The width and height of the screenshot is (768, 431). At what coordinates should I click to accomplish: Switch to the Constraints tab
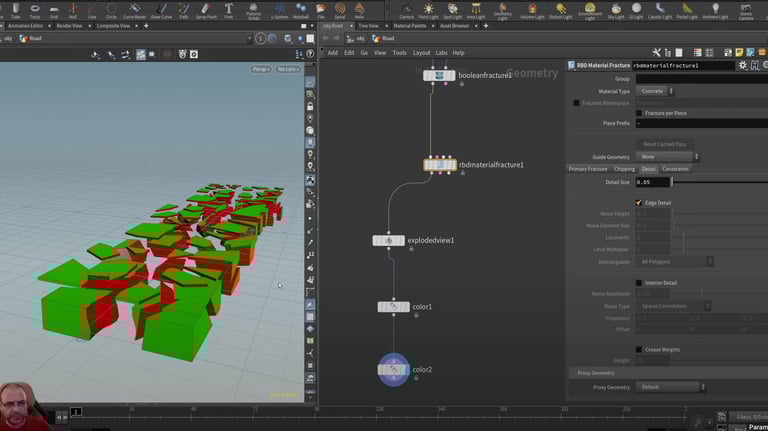point(675,169)
